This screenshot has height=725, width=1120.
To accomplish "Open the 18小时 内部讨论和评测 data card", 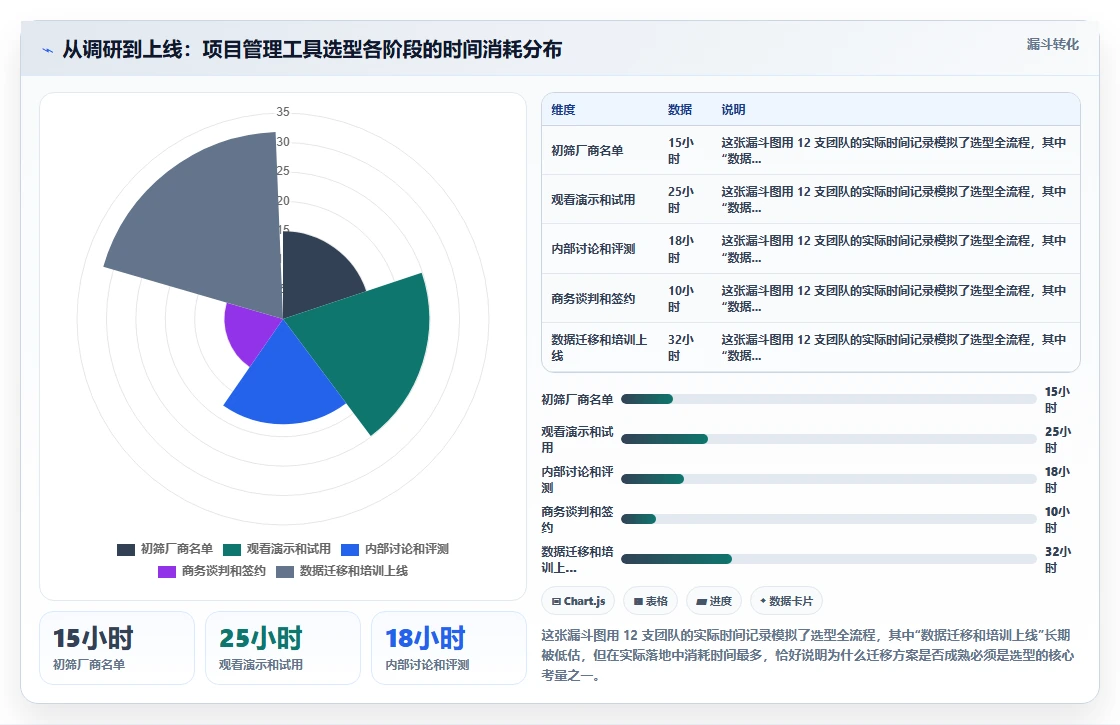I will (x=449, y=648).
